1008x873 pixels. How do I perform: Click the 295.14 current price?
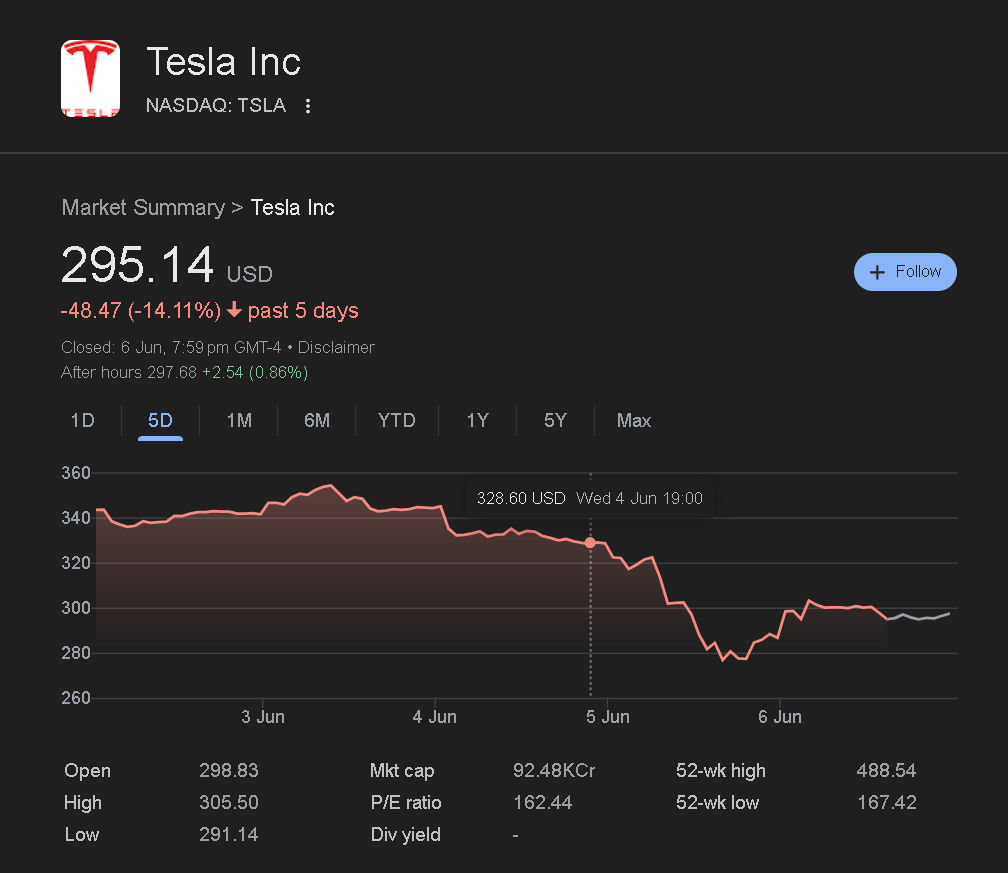point(138,265)
